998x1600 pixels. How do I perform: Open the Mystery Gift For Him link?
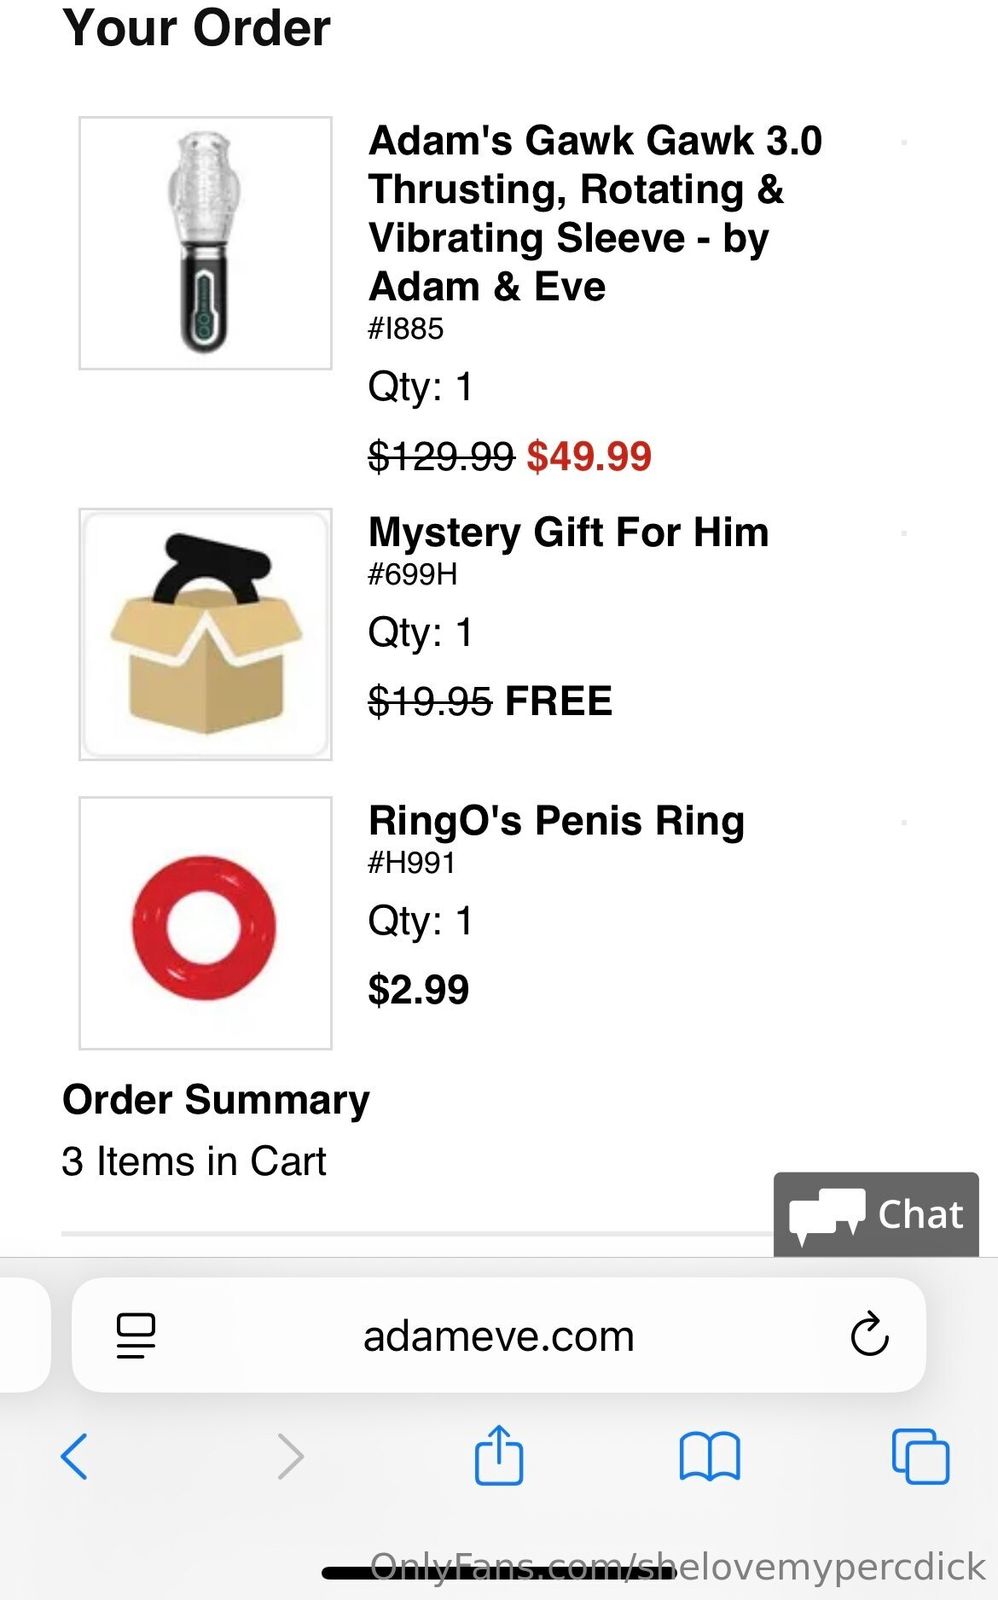568,532
